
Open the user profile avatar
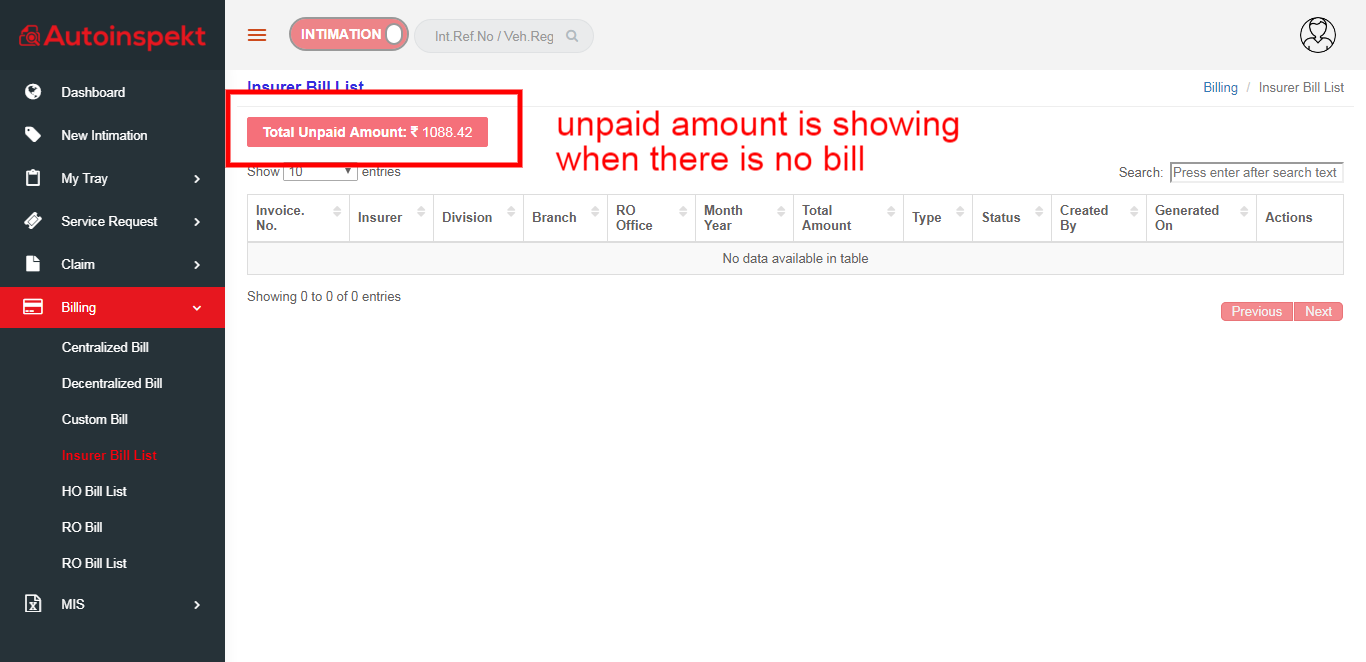click(x=1317, y=35)
